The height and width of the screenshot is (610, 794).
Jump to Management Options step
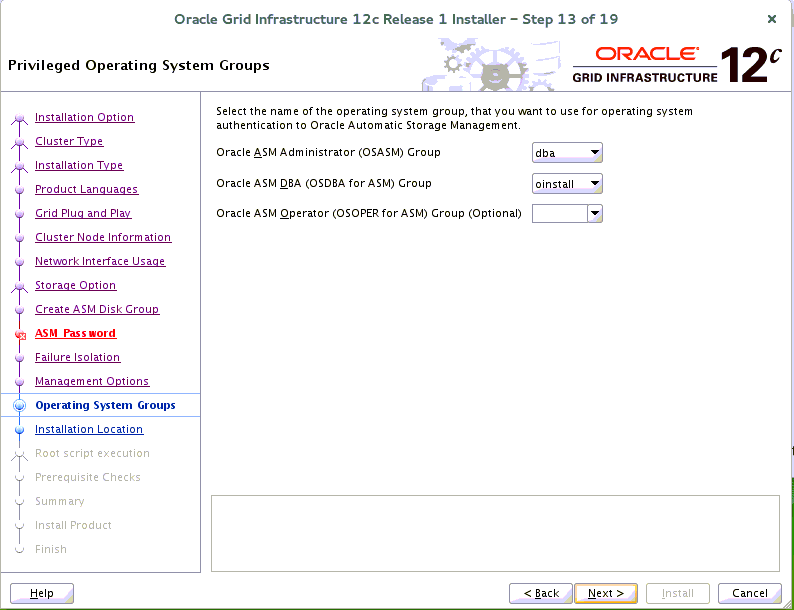coord(92,381)
